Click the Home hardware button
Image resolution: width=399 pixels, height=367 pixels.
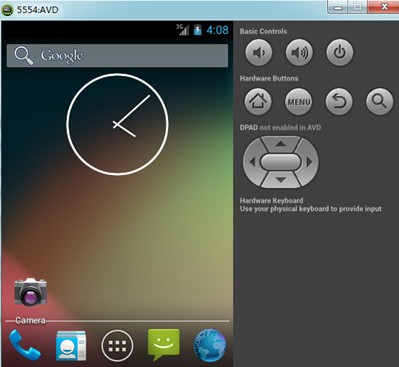pyautogui.click(x=258, y=101)
